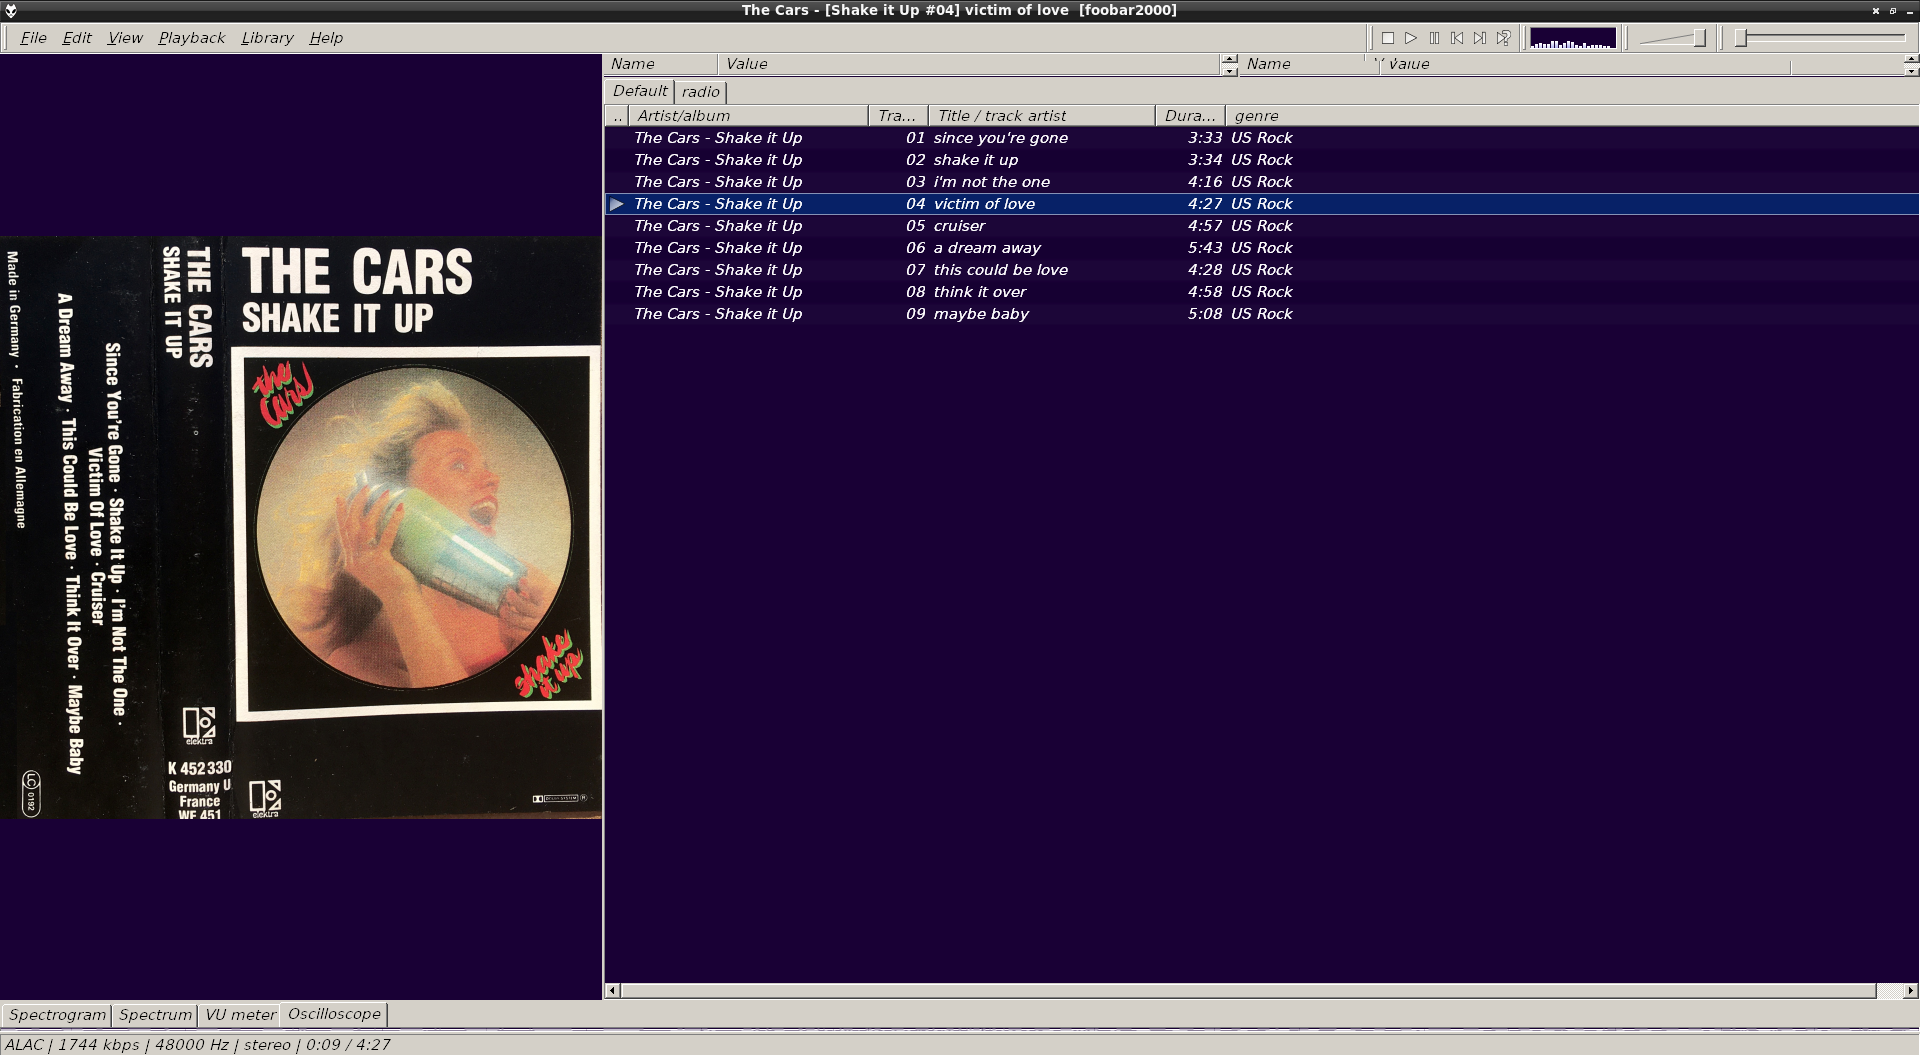Switch to the VU meter tab
1920x1056 pixels.
coord(240,1015)
